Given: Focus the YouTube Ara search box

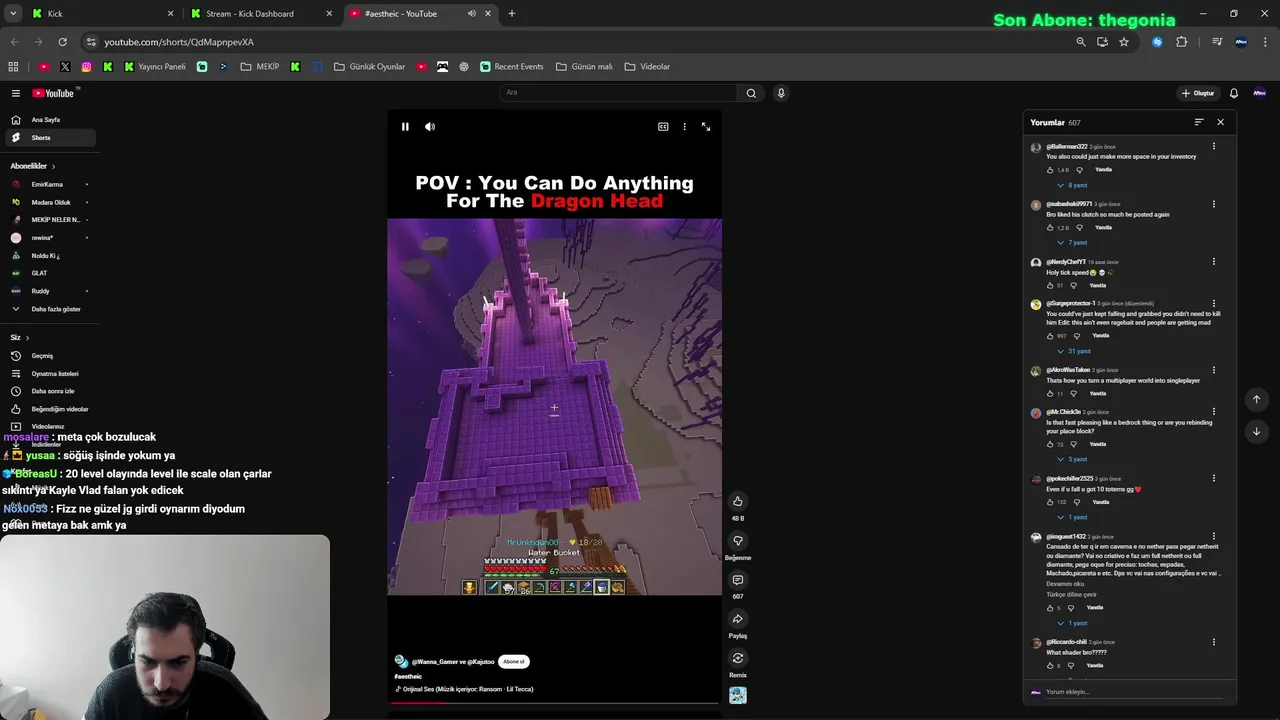Looking at the screenshot, I should 620,93.
